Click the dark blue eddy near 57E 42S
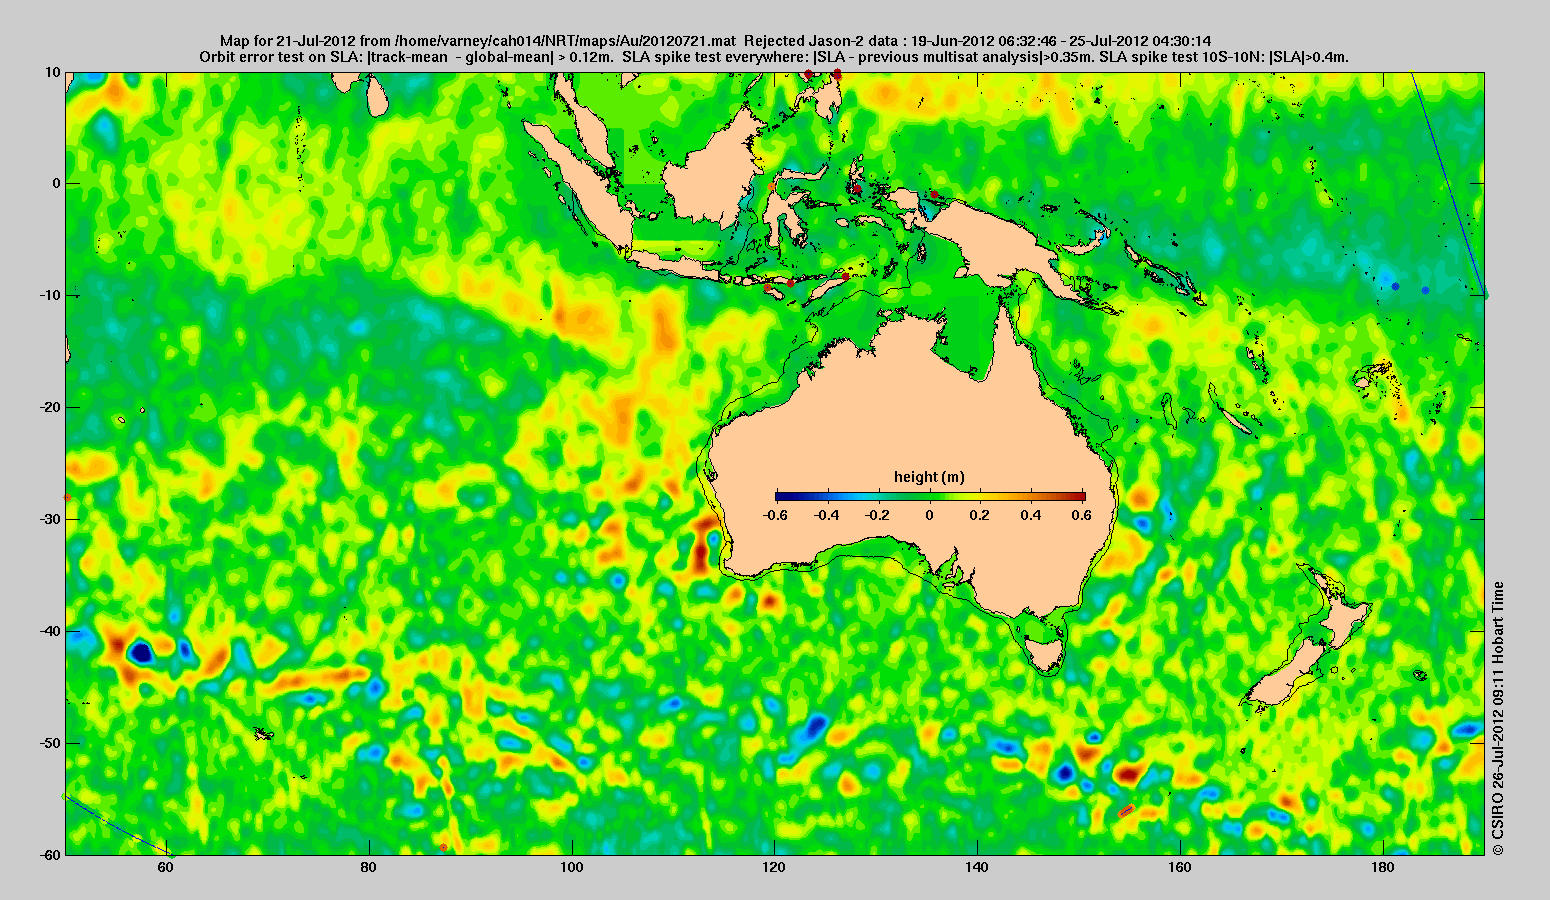Viewport: 1550px width, 900px height. tap(141, 653)
